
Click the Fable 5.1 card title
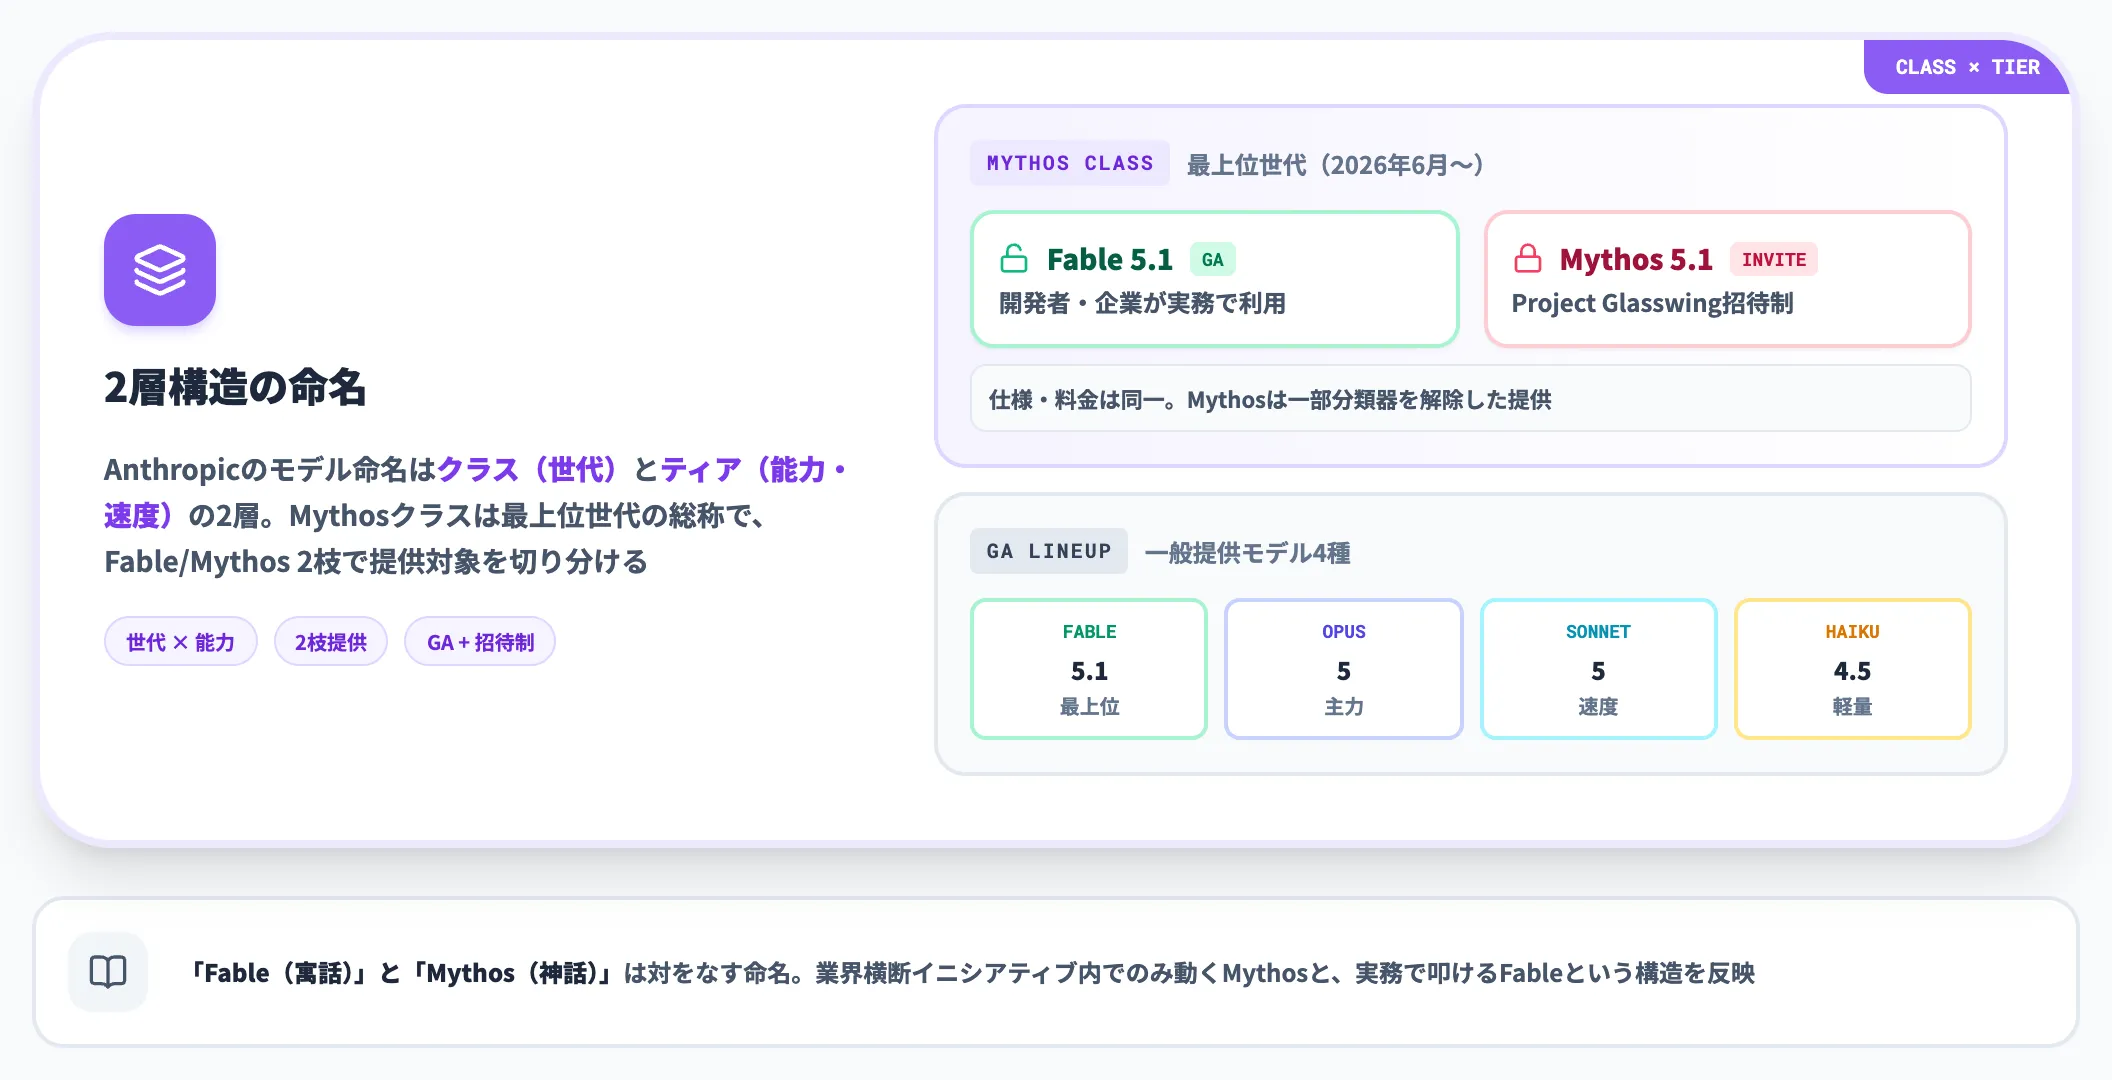[x=1110, y=260]
